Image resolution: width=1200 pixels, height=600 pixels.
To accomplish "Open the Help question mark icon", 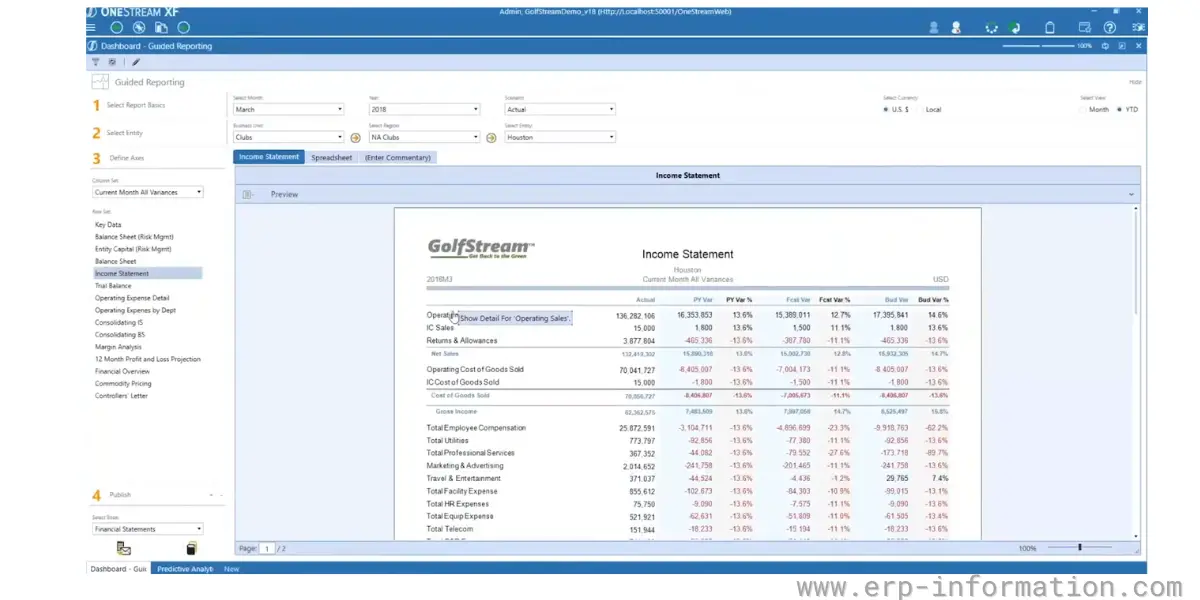I will (1110, 28).
